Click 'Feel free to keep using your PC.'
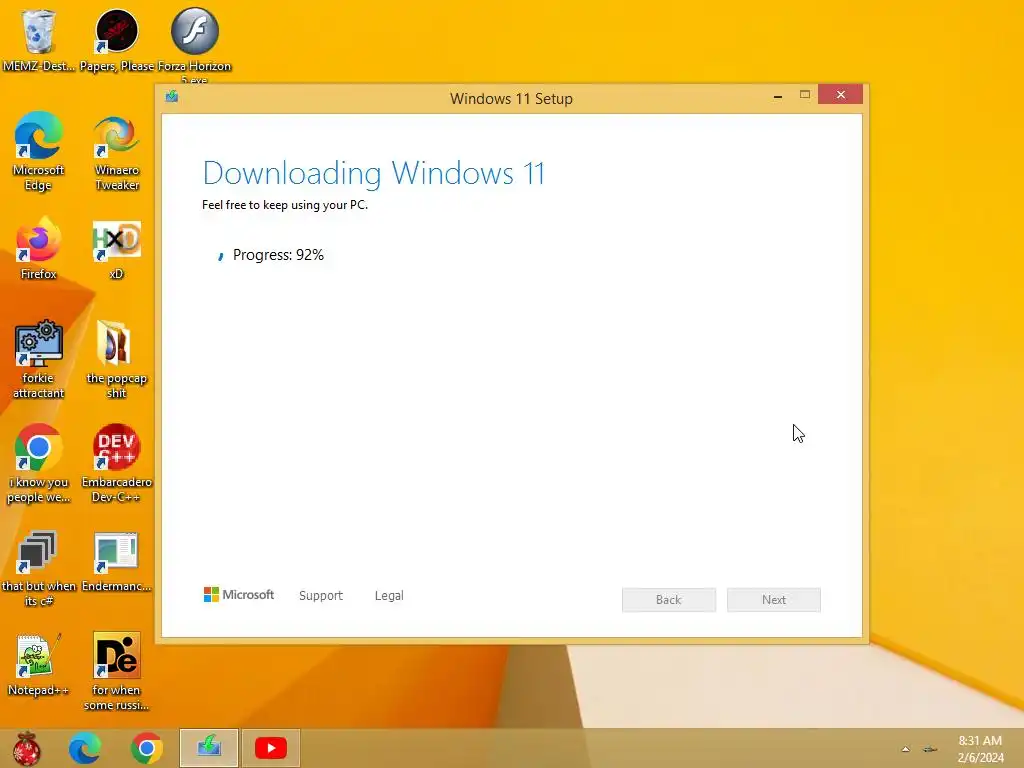 (x=285, y=205)
